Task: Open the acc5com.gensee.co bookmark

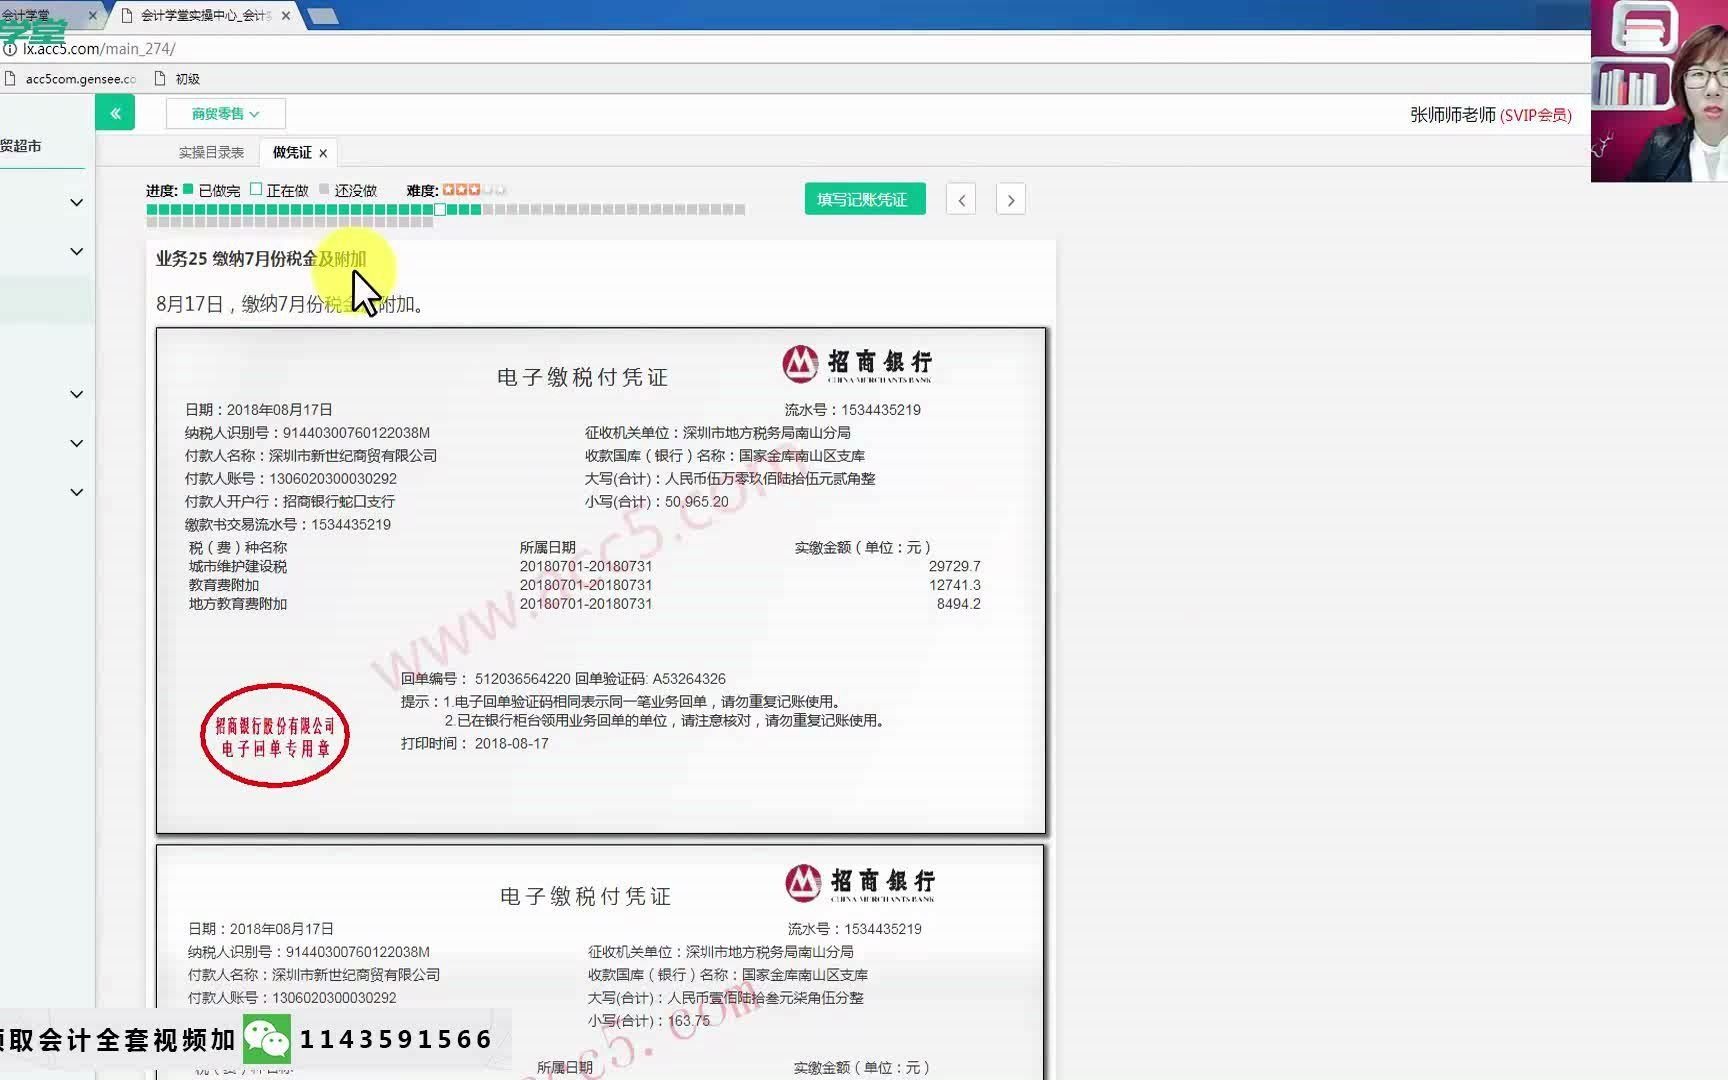Action: pyautogui.click(x=70, y=79)
